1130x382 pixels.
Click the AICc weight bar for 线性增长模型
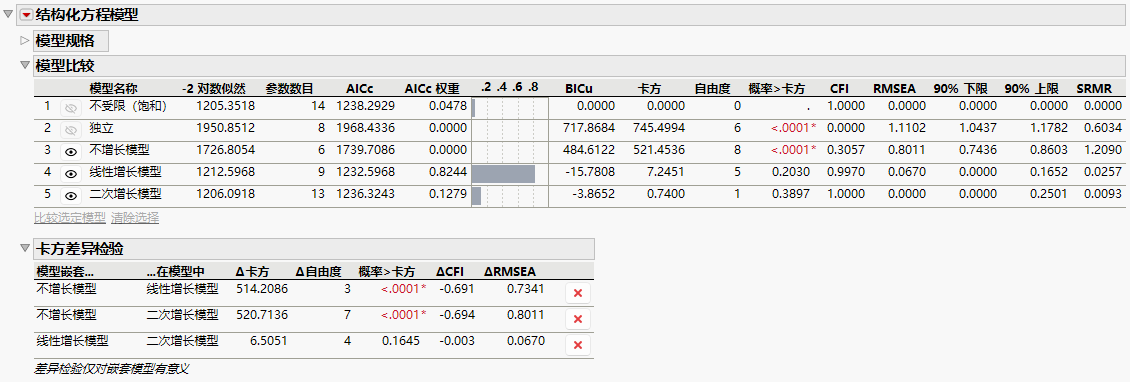click(504, 174)
